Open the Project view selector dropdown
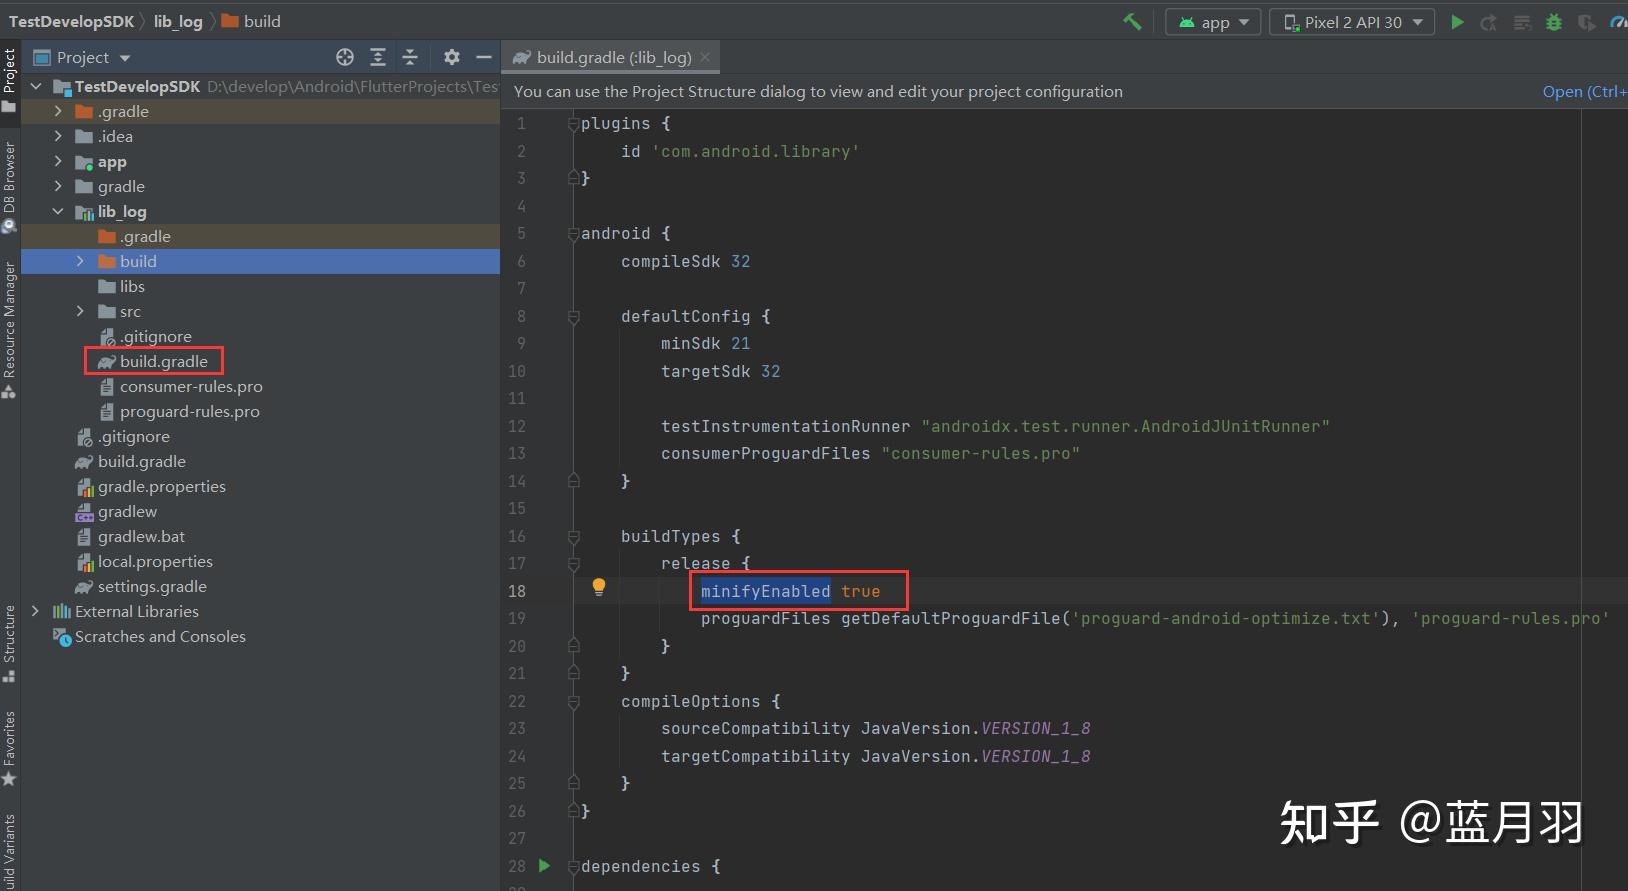 82,57
